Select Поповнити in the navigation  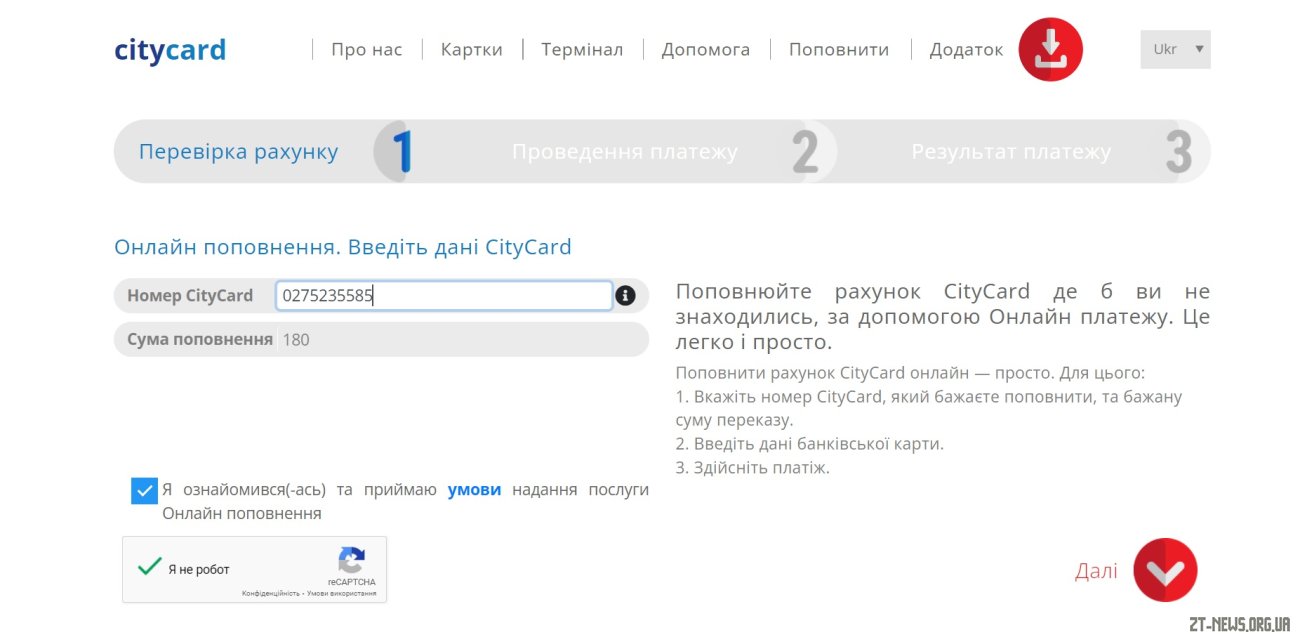click(x=839, y=49)
